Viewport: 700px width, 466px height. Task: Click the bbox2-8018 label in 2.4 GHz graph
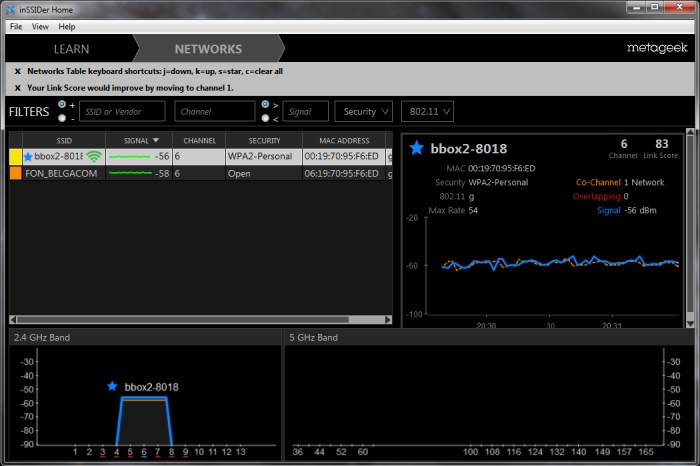tap(151, 387)
